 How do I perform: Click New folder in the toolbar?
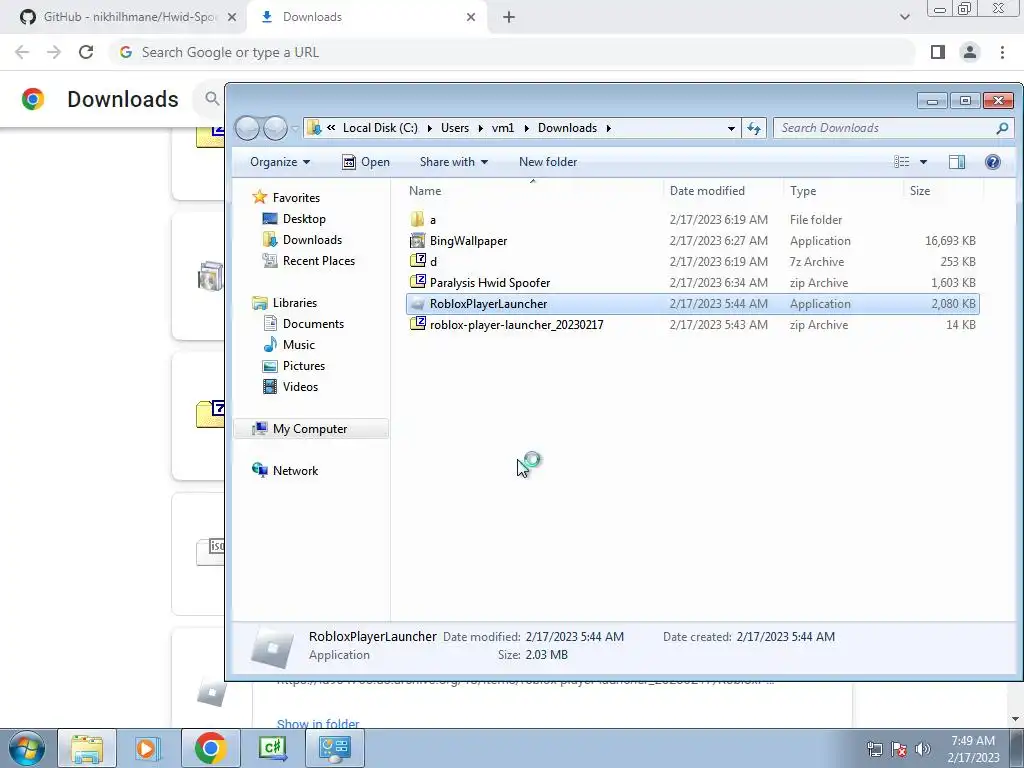(548, 162)
